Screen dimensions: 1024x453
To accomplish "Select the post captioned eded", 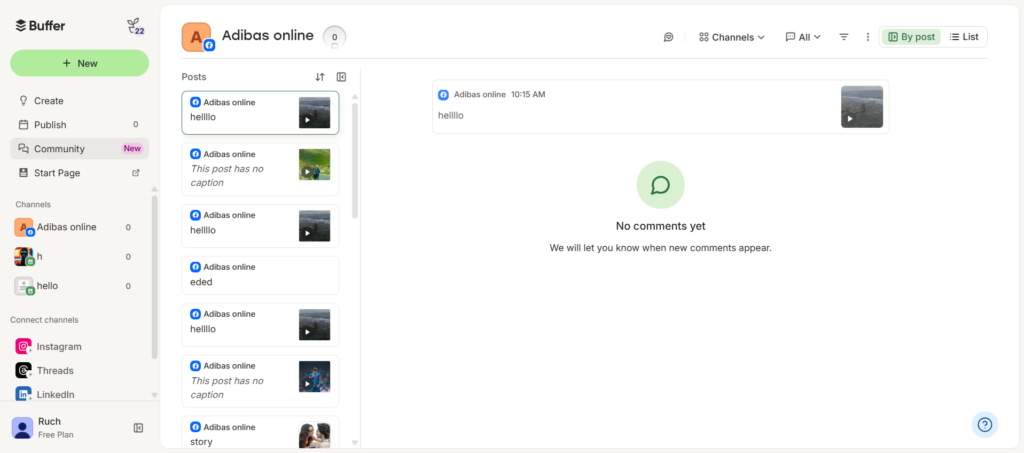I will [x=260, y=275].
